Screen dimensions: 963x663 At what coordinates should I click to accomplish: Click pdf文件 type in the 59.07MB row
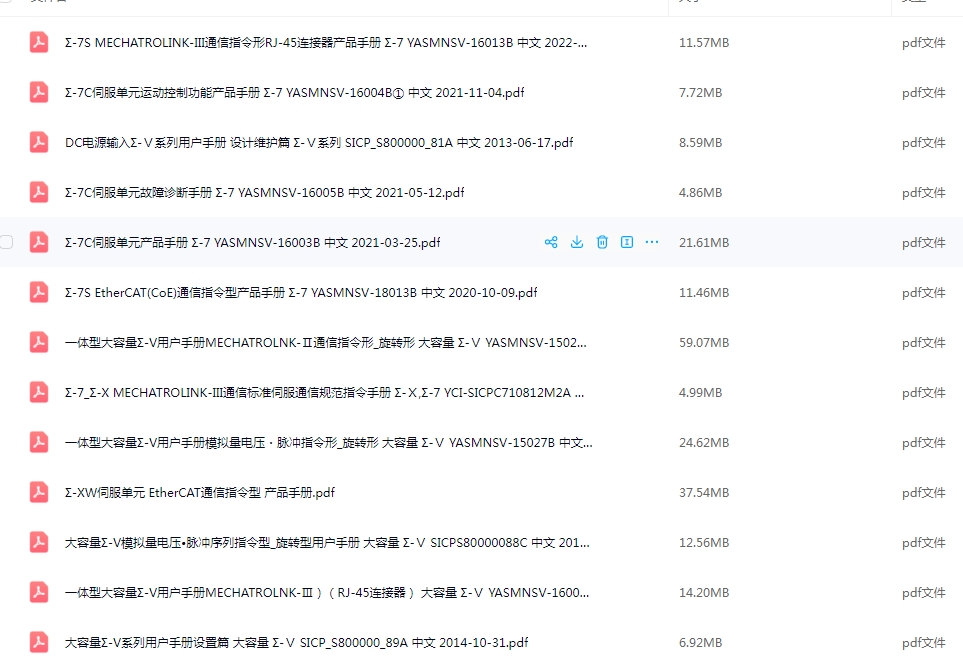924,343
